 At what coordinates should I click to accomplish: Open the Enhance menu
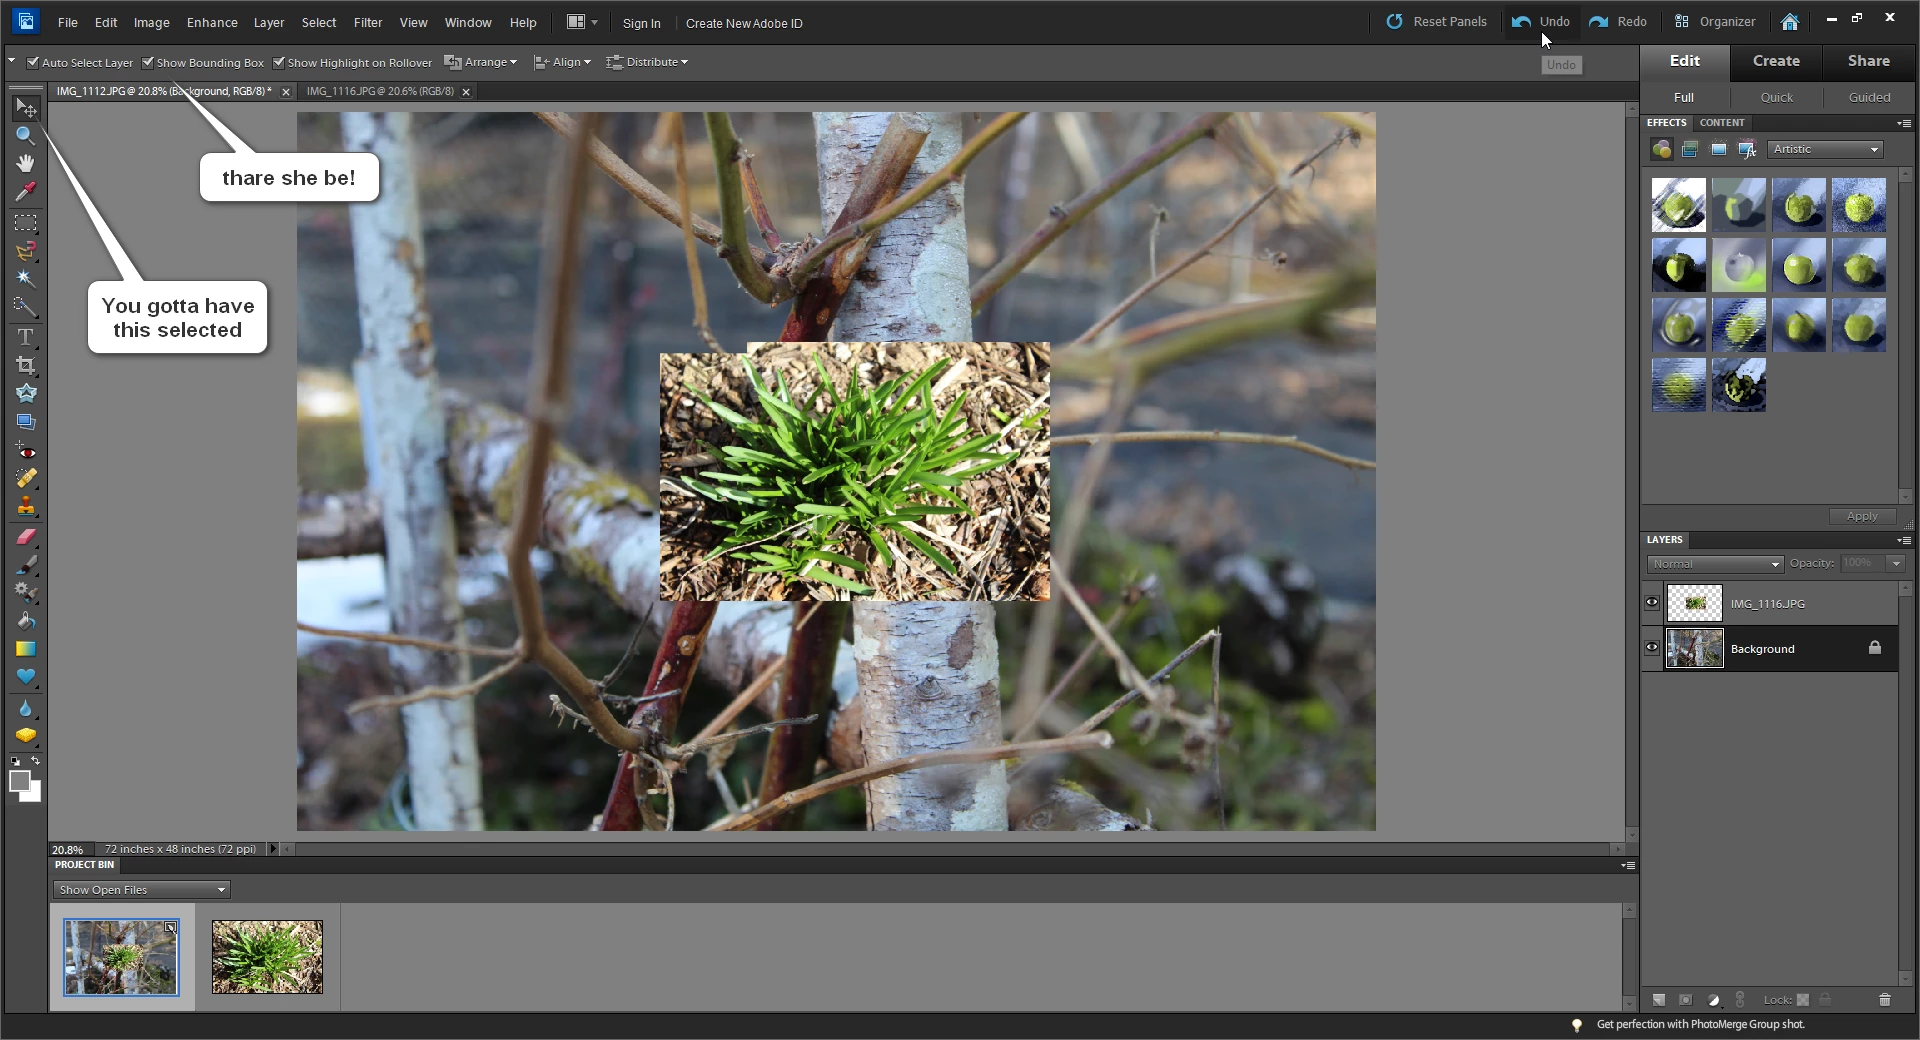click(x=212, y=22)
